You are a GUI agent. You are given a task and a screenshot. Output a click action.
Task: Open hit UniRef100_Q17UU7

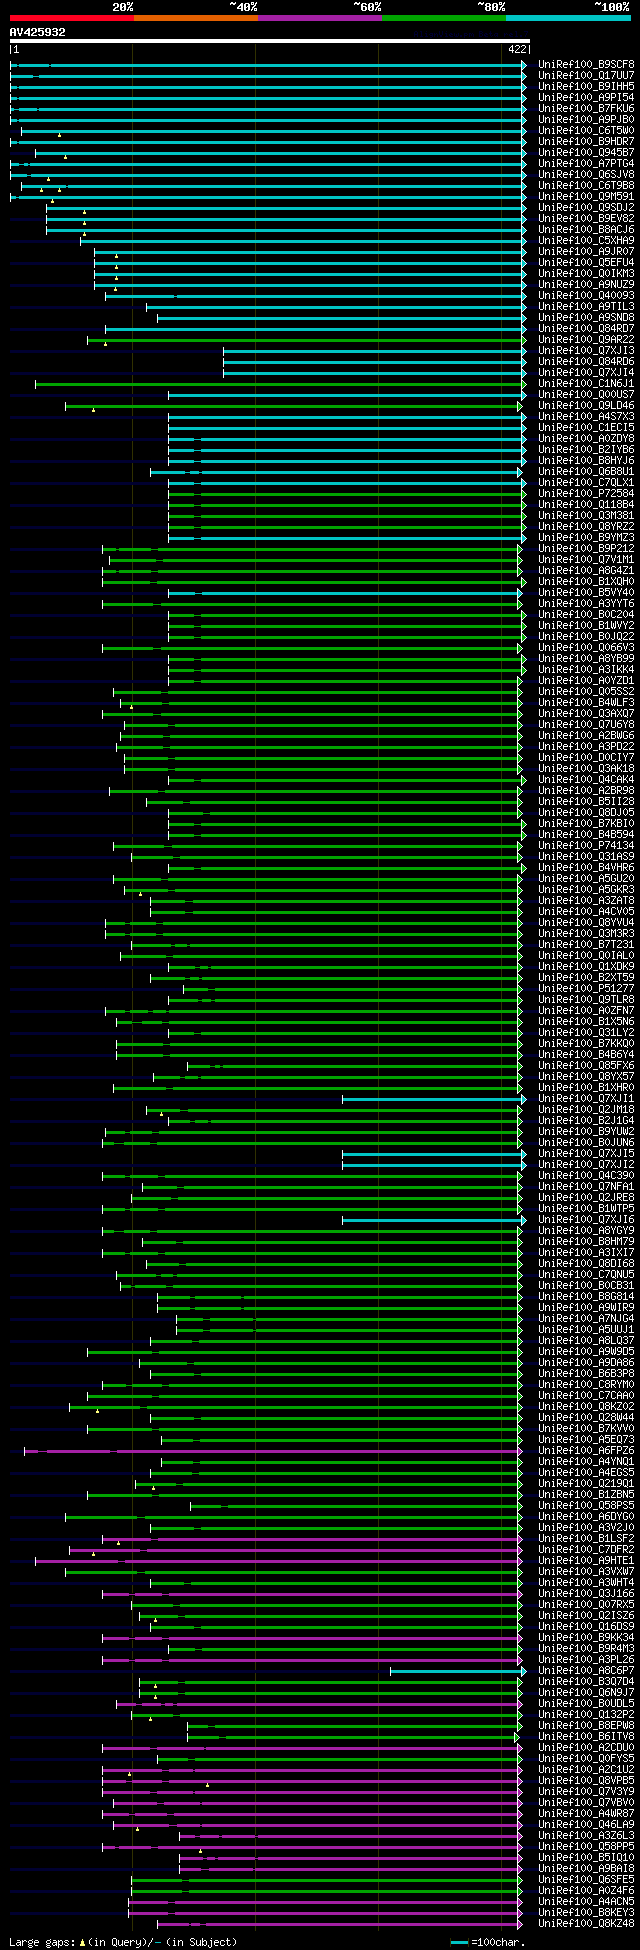586,76
